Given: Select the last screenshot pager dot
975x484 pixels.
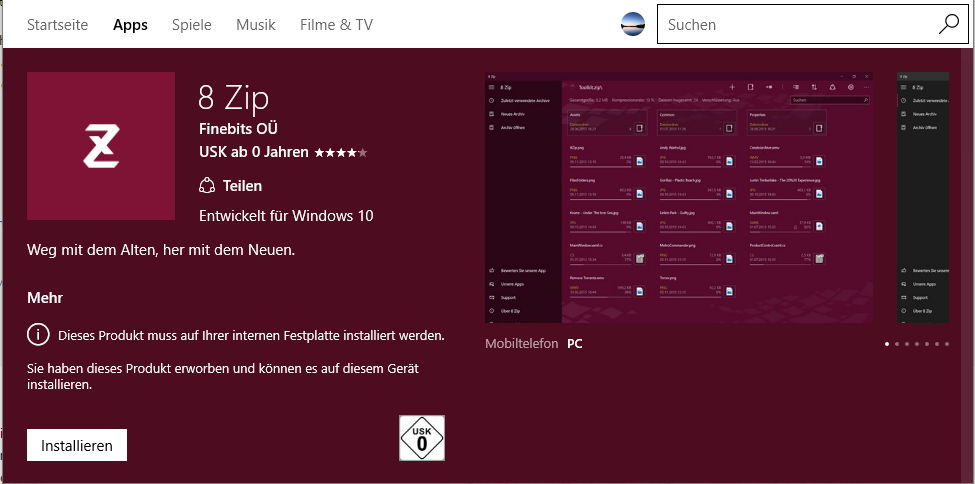Looking at the screenshot, I should 947,344.
